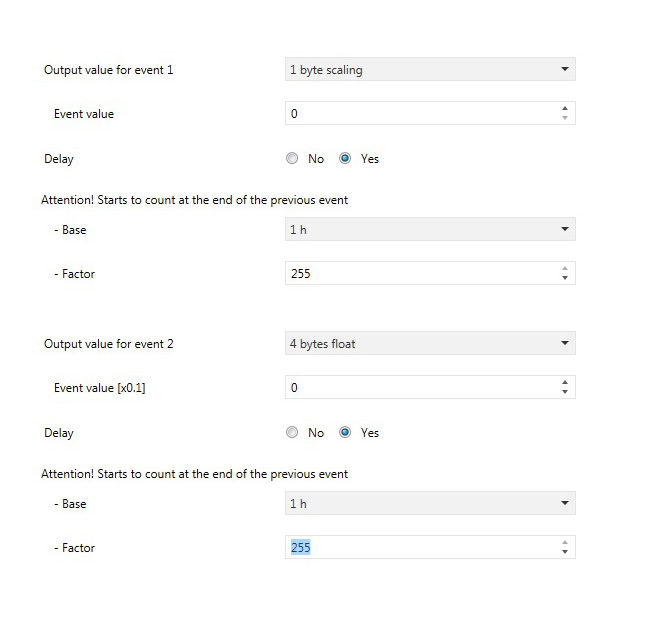Decrease event 2 Factor with down arrow

(x=565, y=553)
